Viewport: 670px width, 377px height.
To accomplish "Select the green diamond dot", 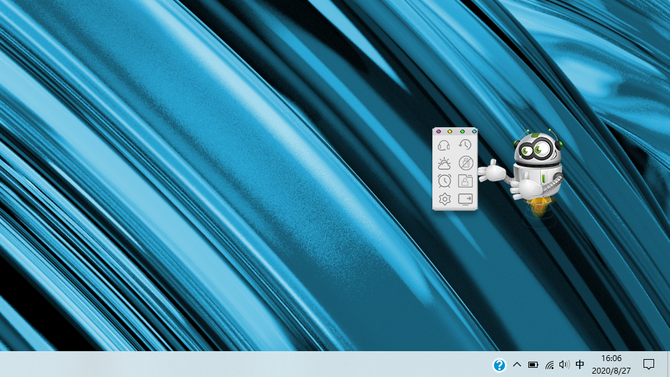I will [462, 131].
